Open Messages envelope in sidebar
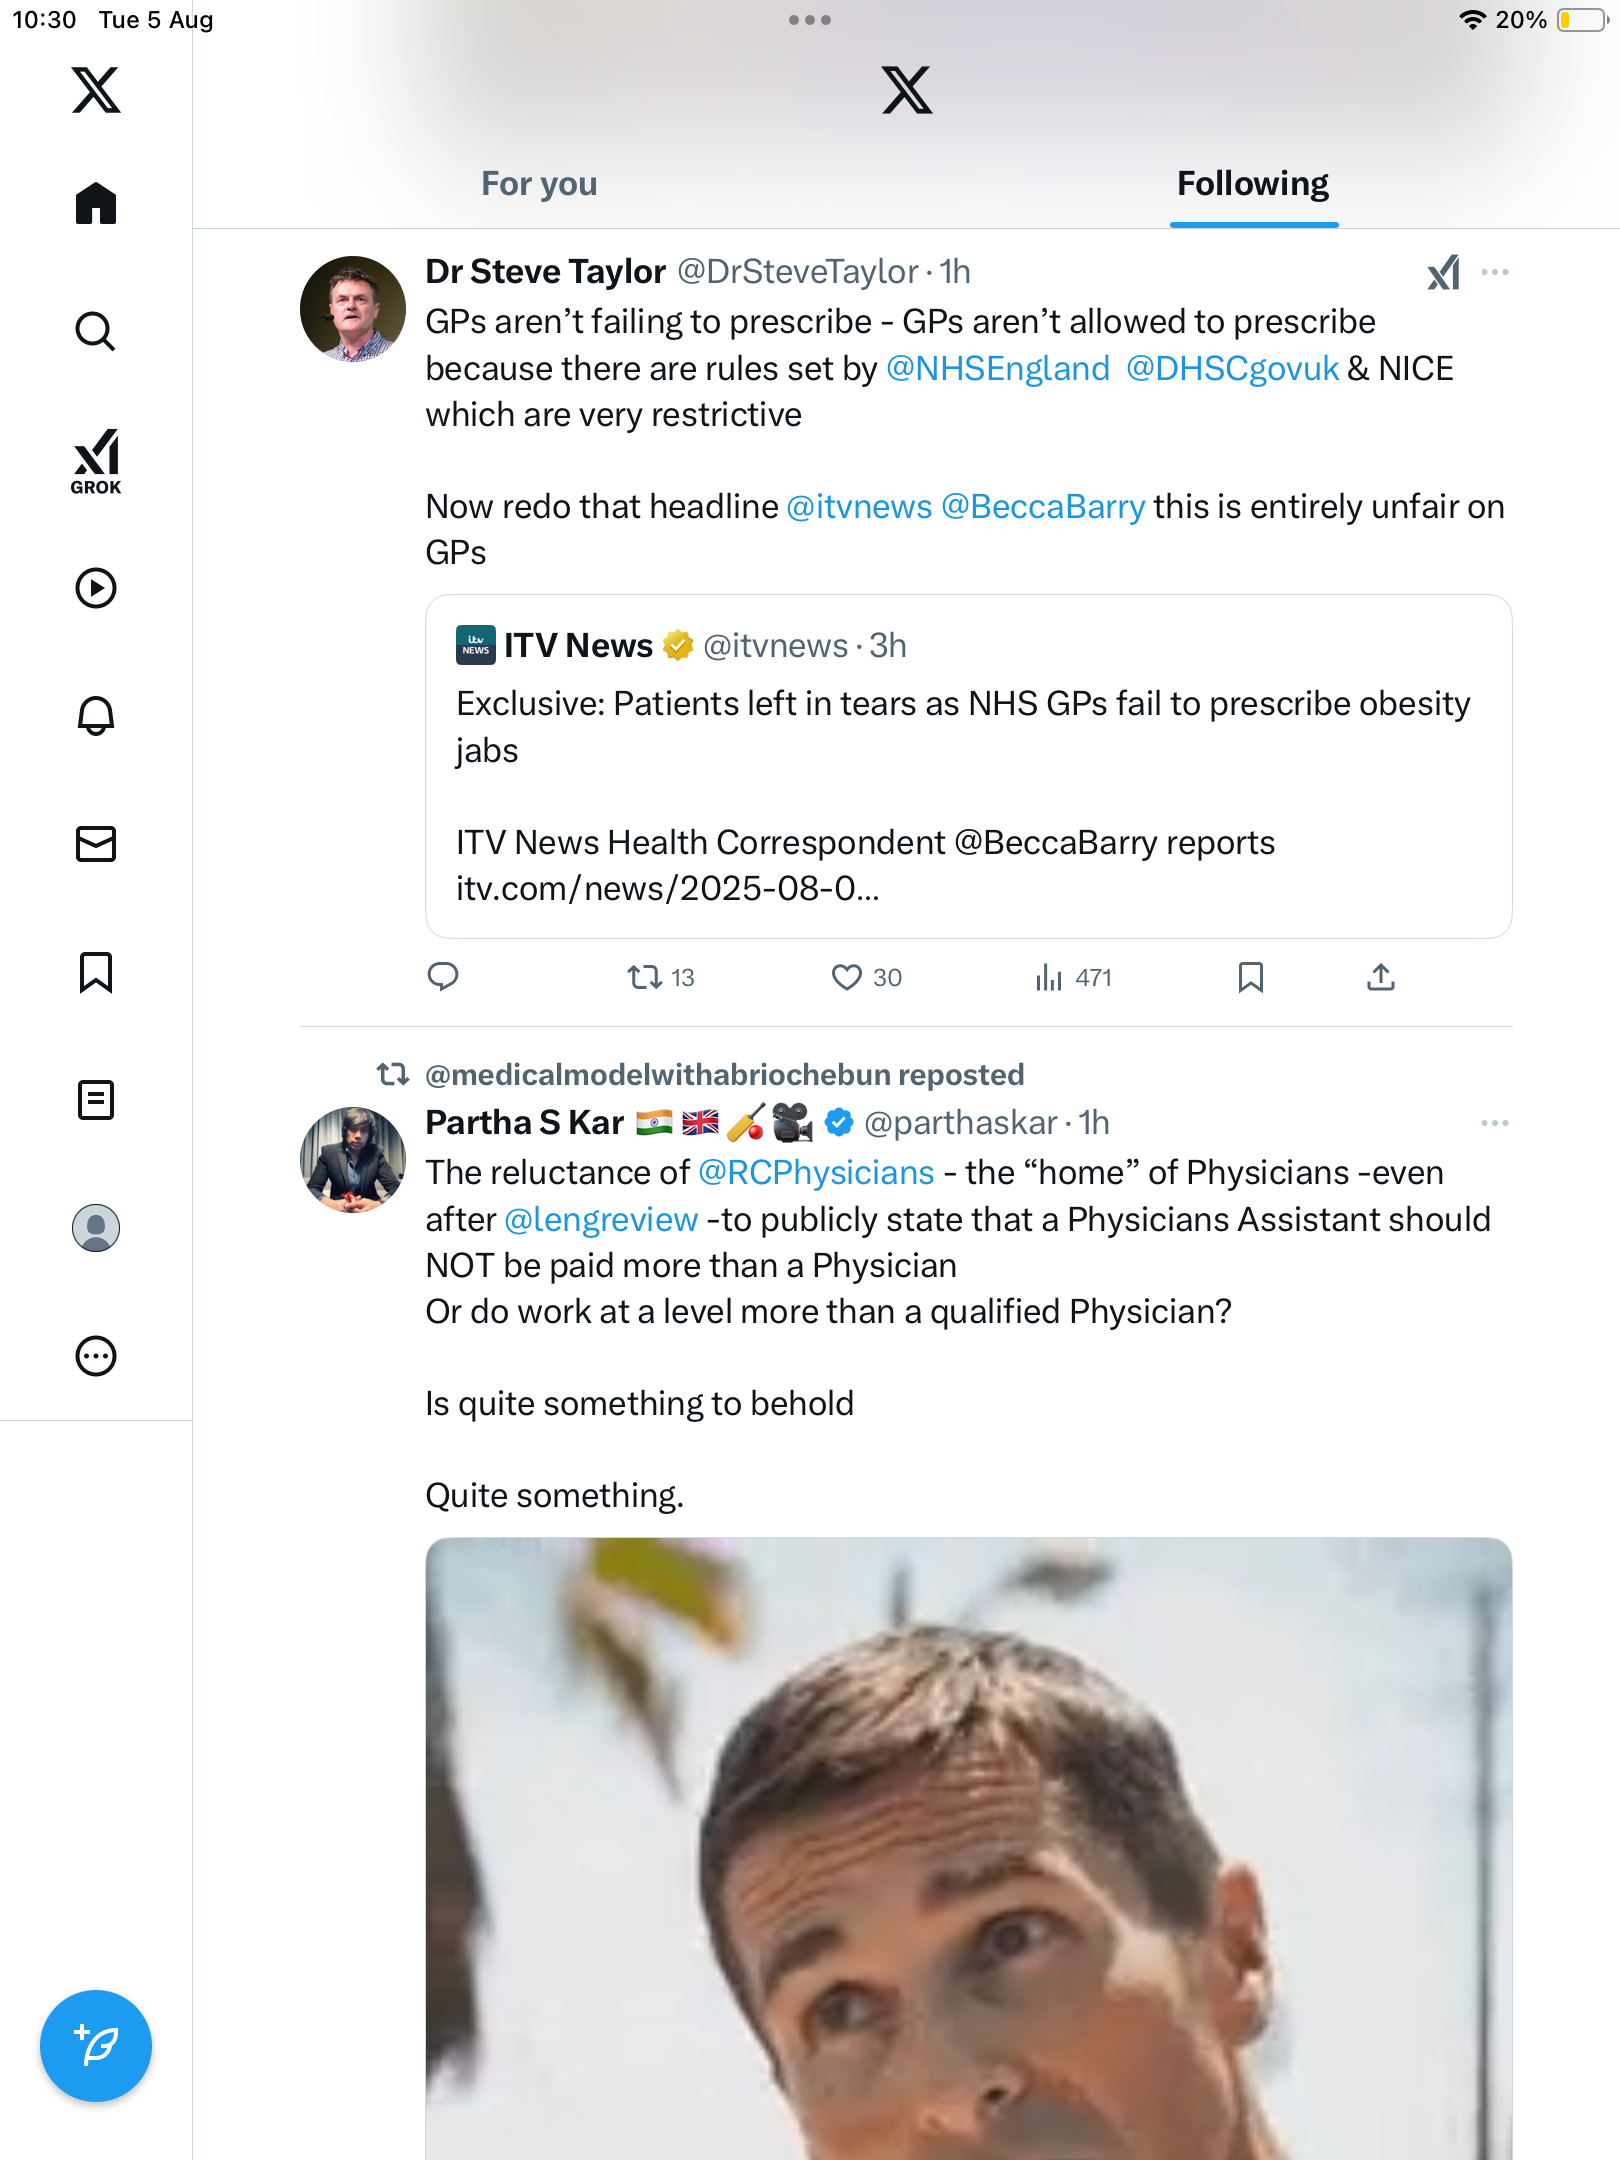 pos(96,844)
